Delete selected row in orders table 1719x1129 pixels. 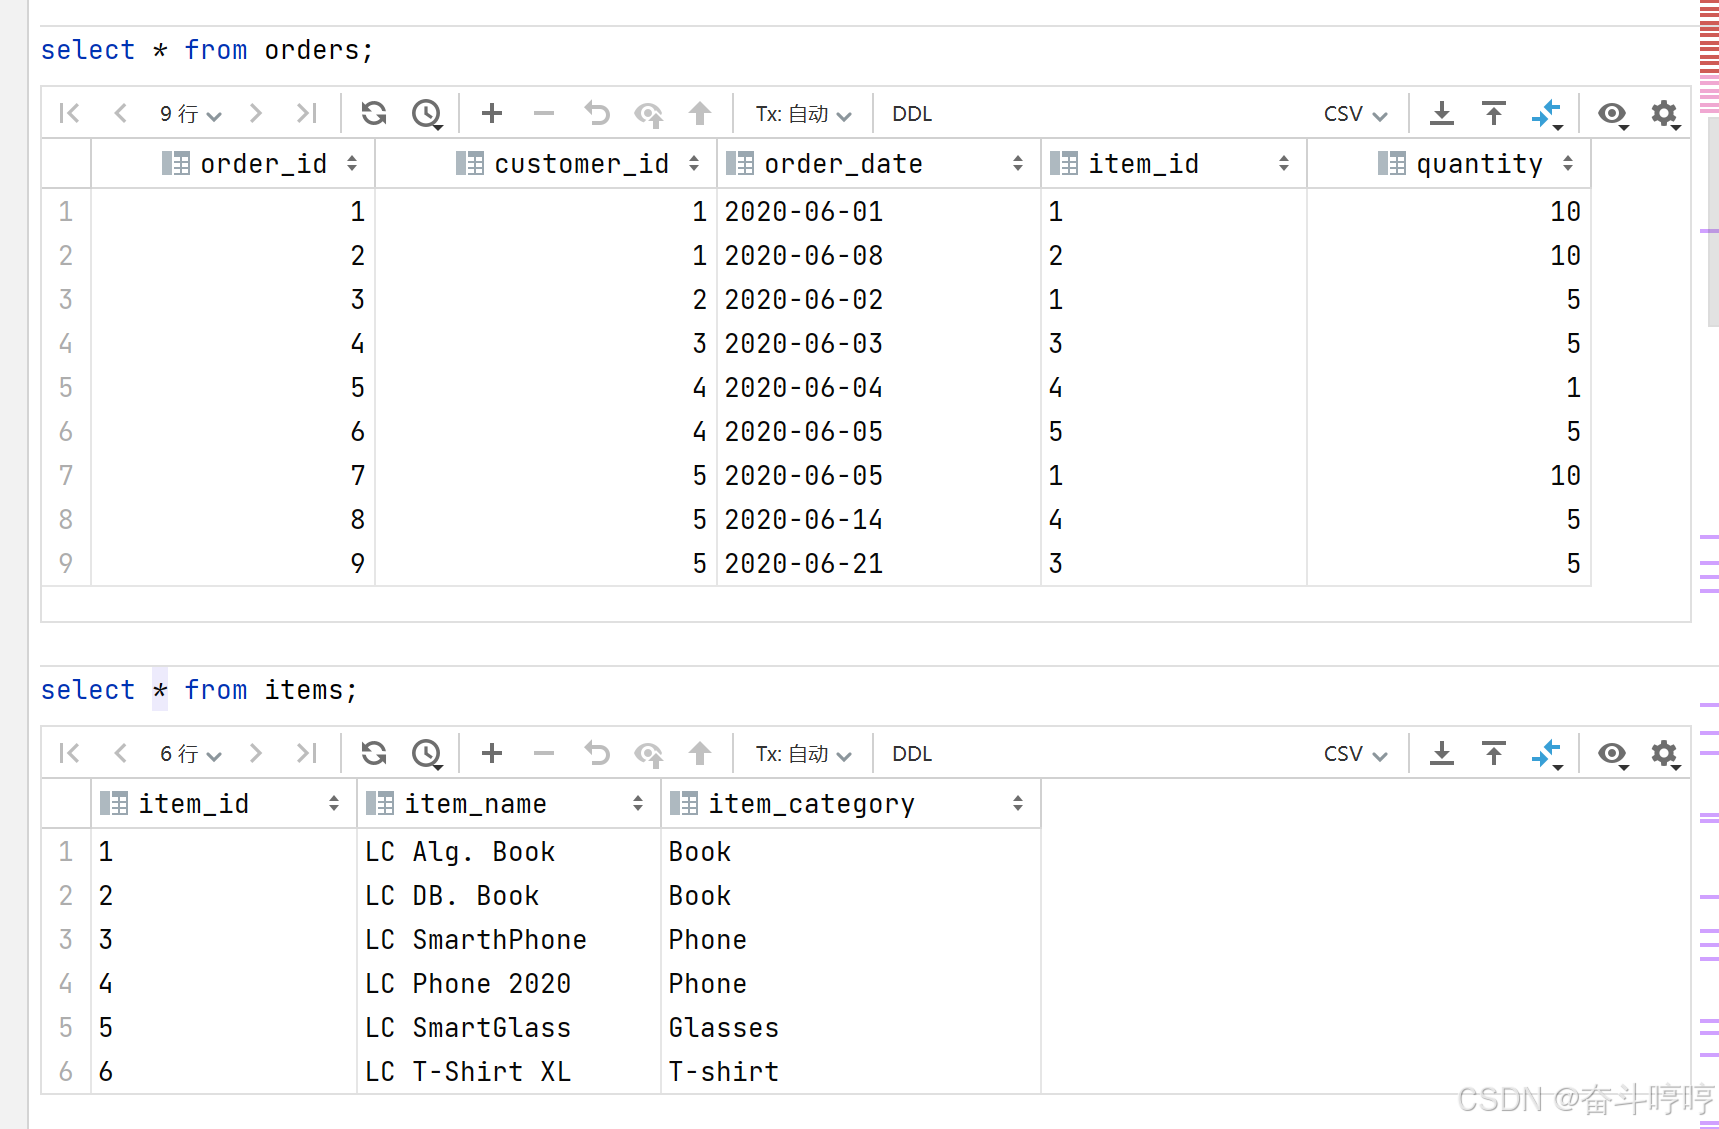click(x=544, y=113)
